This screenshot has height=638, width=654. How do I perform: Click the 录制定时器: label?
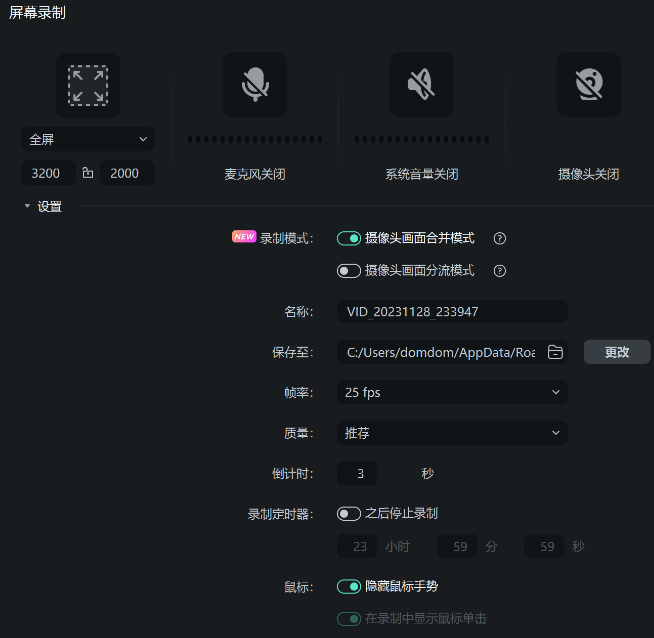click(x=280, y=514)
